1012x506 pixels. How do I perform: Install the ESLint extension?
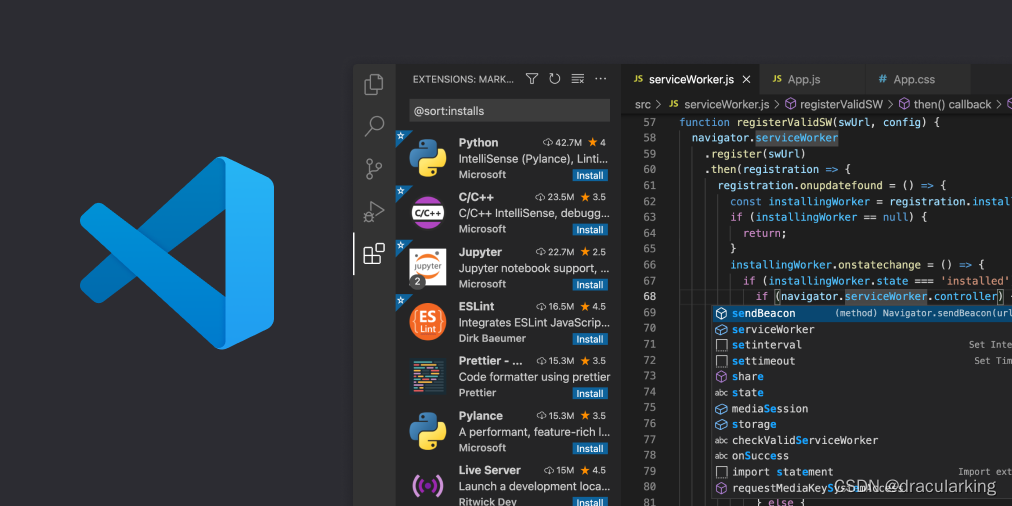590,339
